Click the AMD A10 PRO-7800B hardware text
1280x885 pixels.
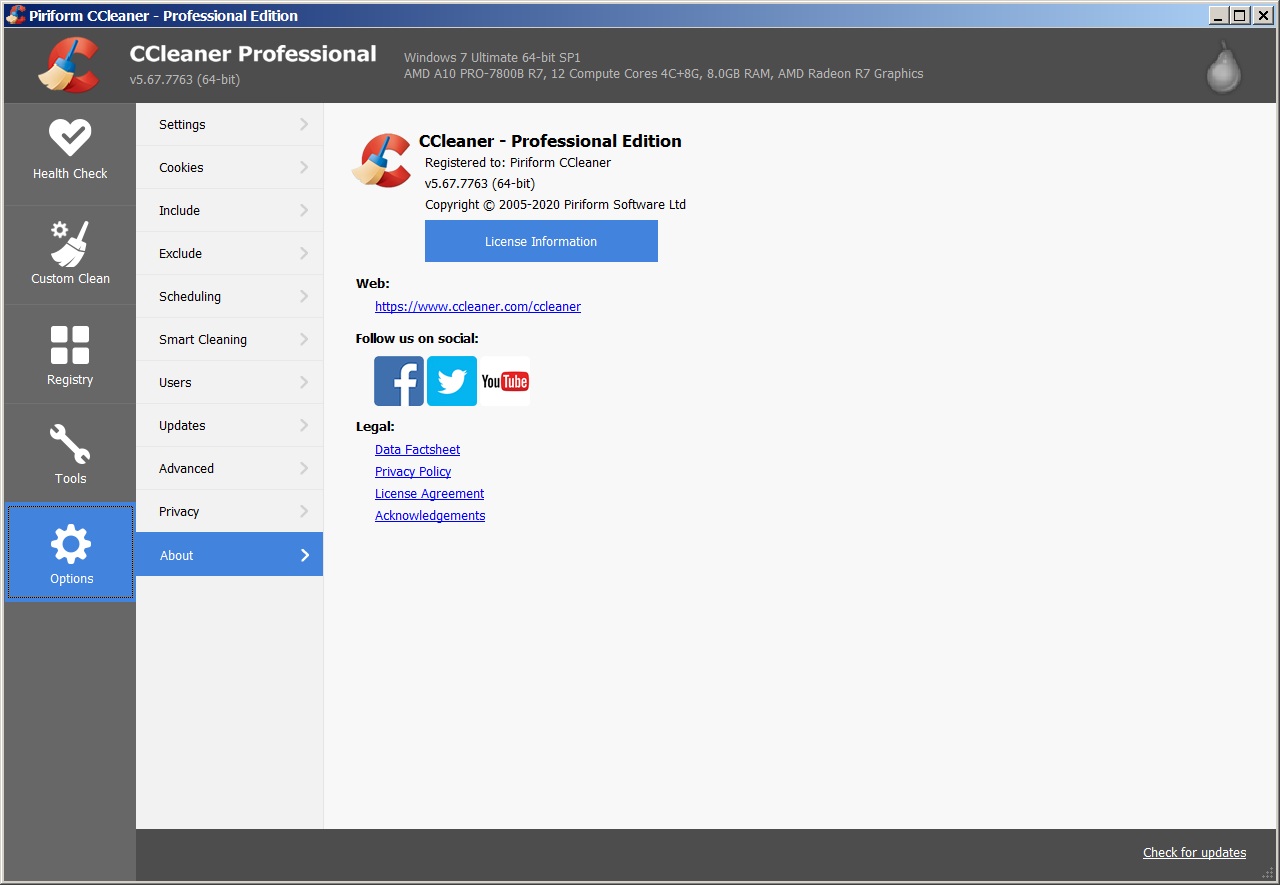click(x=664, y=74)
